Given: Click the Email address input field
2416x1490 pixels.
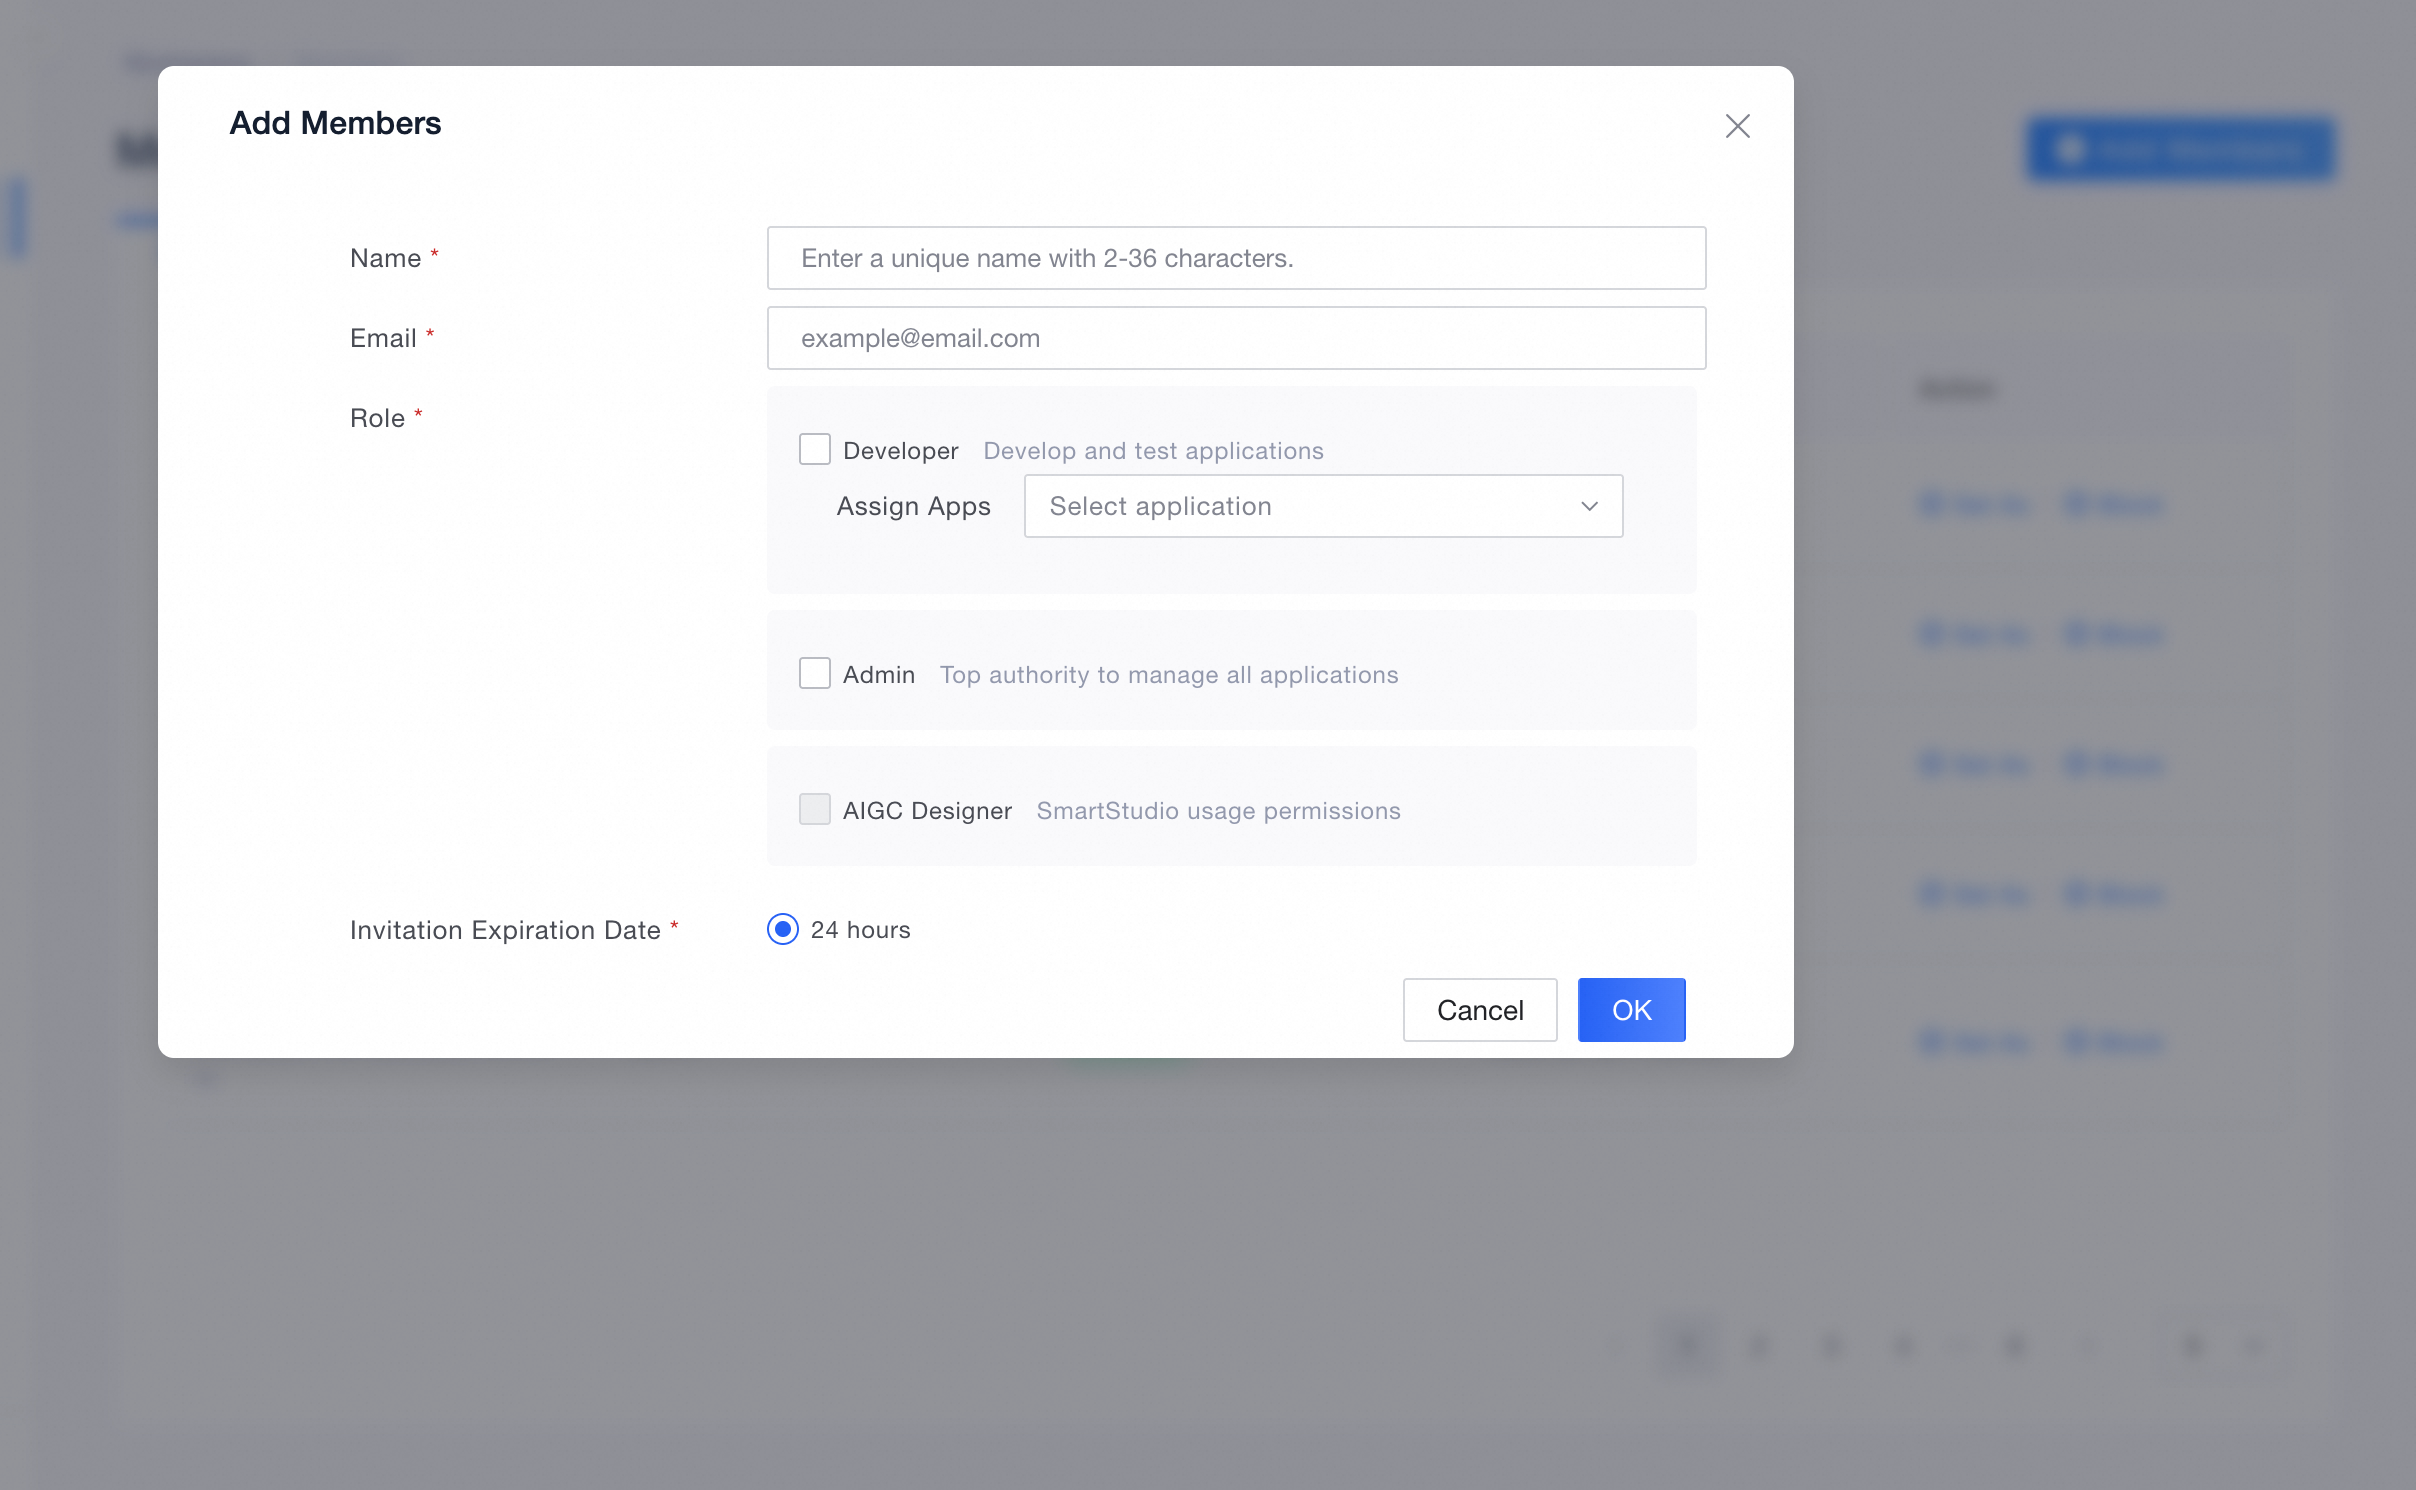Looking at the screenshot, I should click(x=1236, y=338).
